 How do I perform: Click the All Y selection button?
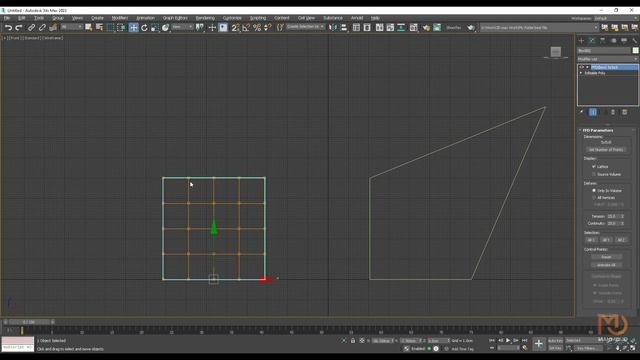[x=606, y=240]
